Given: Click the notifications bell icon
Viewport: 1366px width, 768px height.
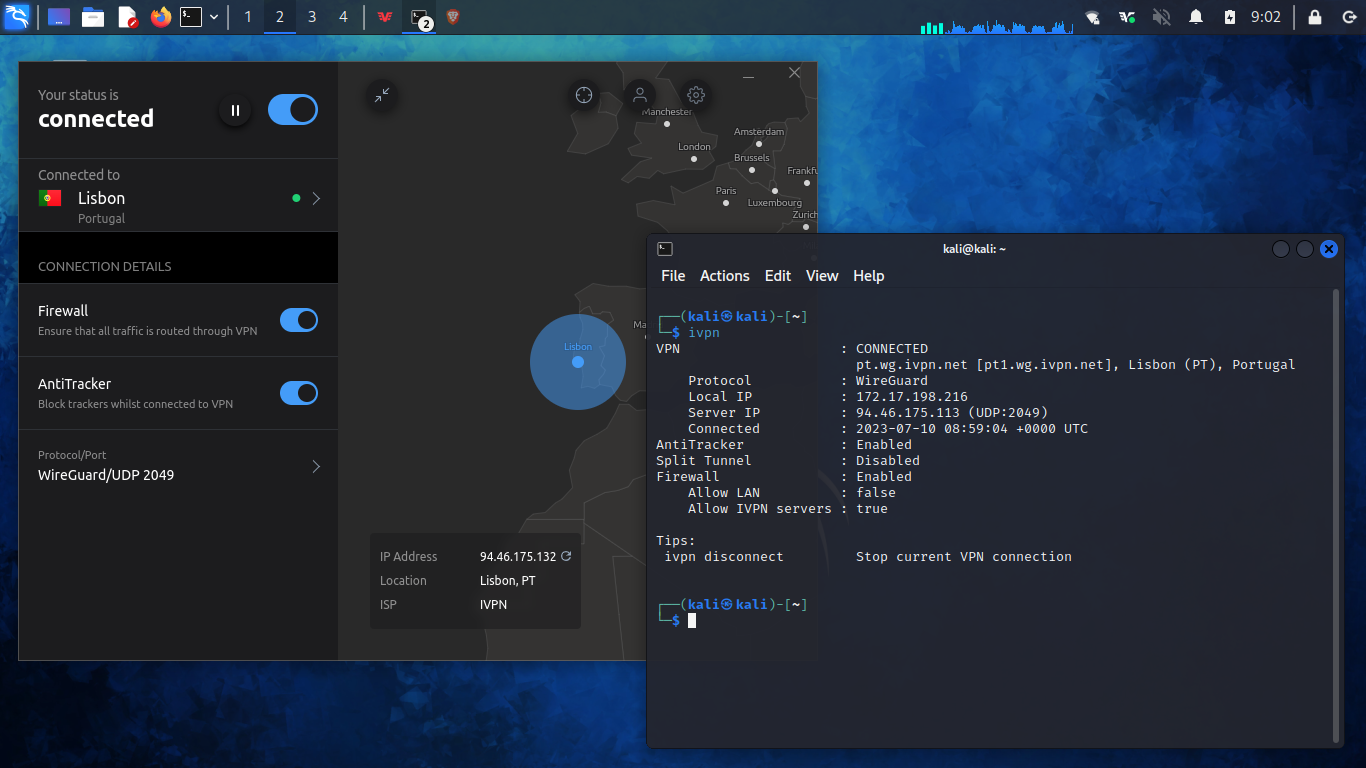Looking at the screenshot, I should click(1195, 17).
